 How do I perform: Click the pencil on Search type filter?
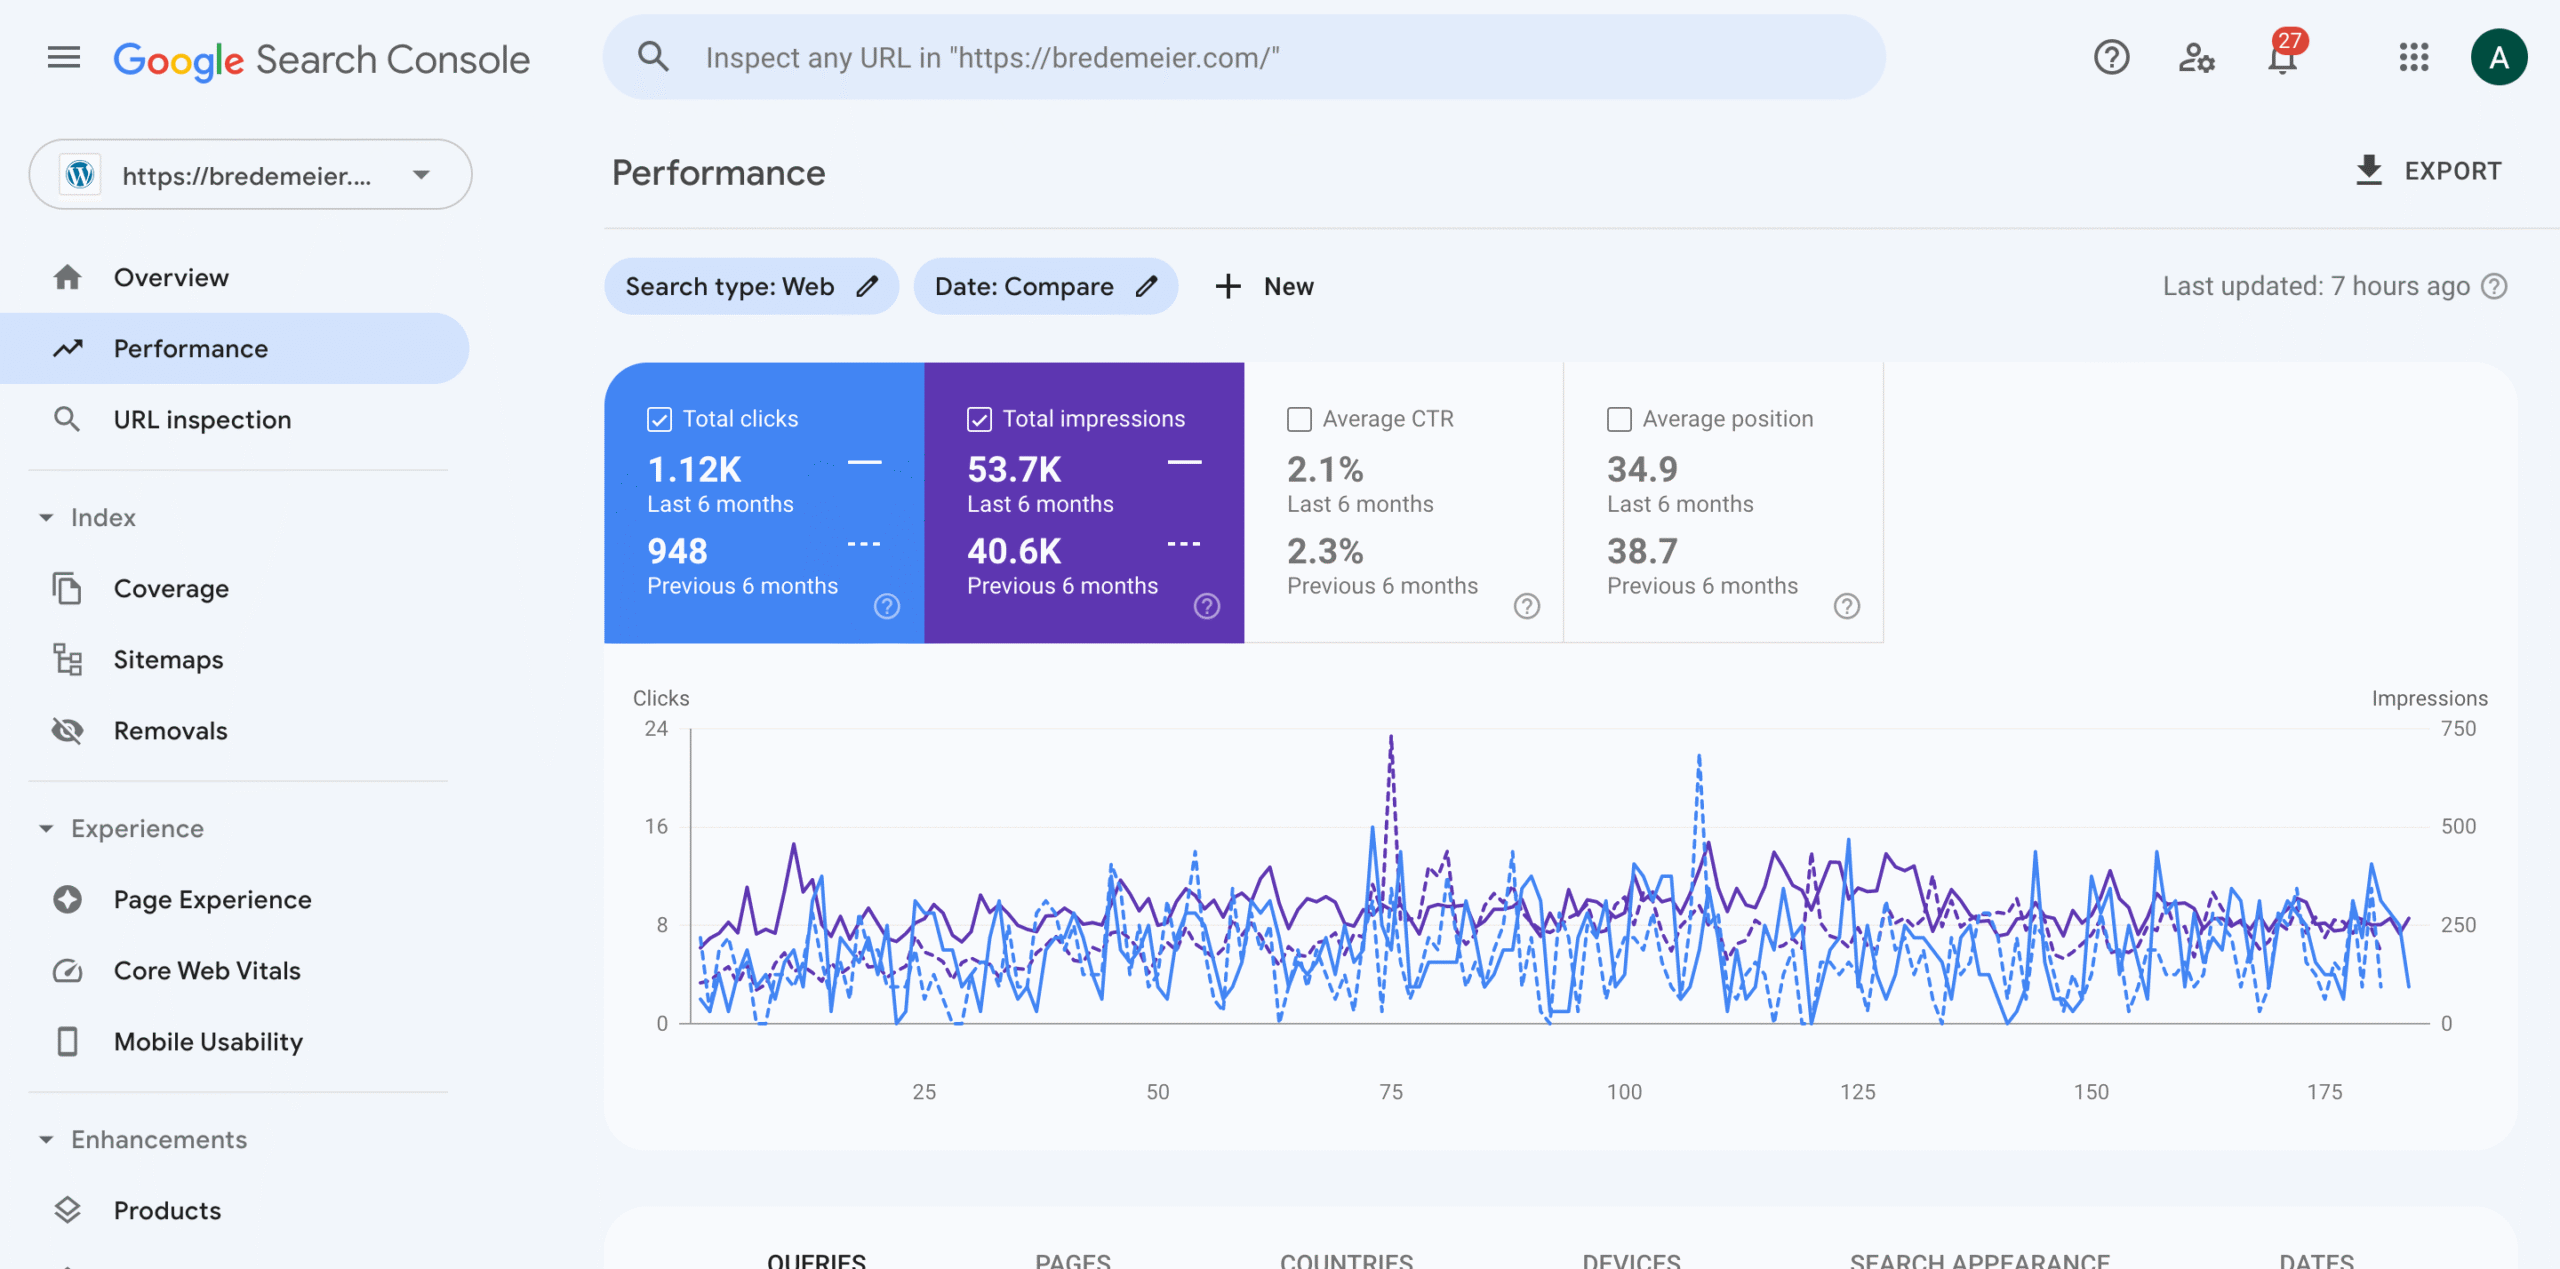click(867, 287)
